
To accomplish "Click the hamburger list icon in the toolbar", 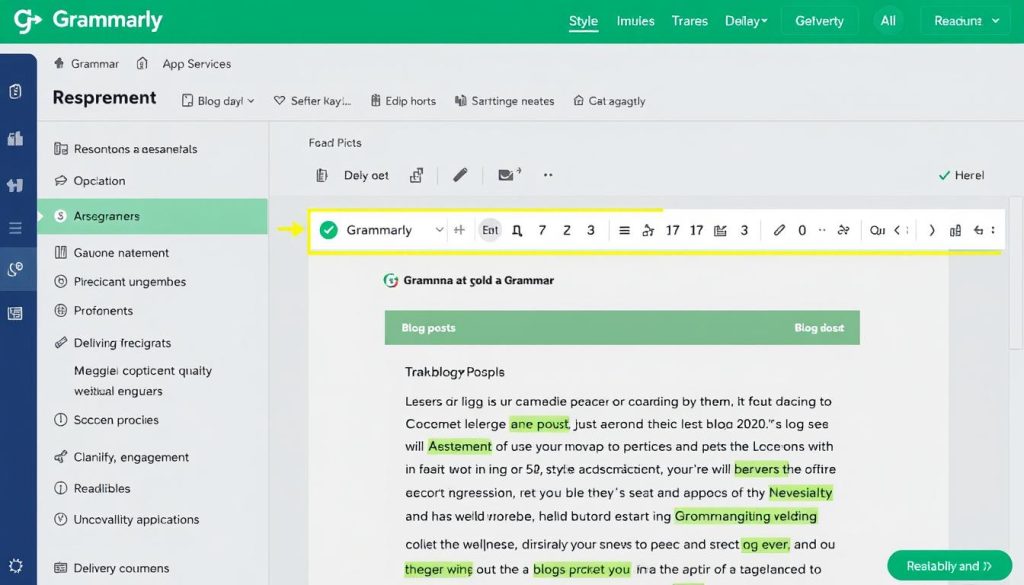I will pyautogui.click(x=625, y=230).
